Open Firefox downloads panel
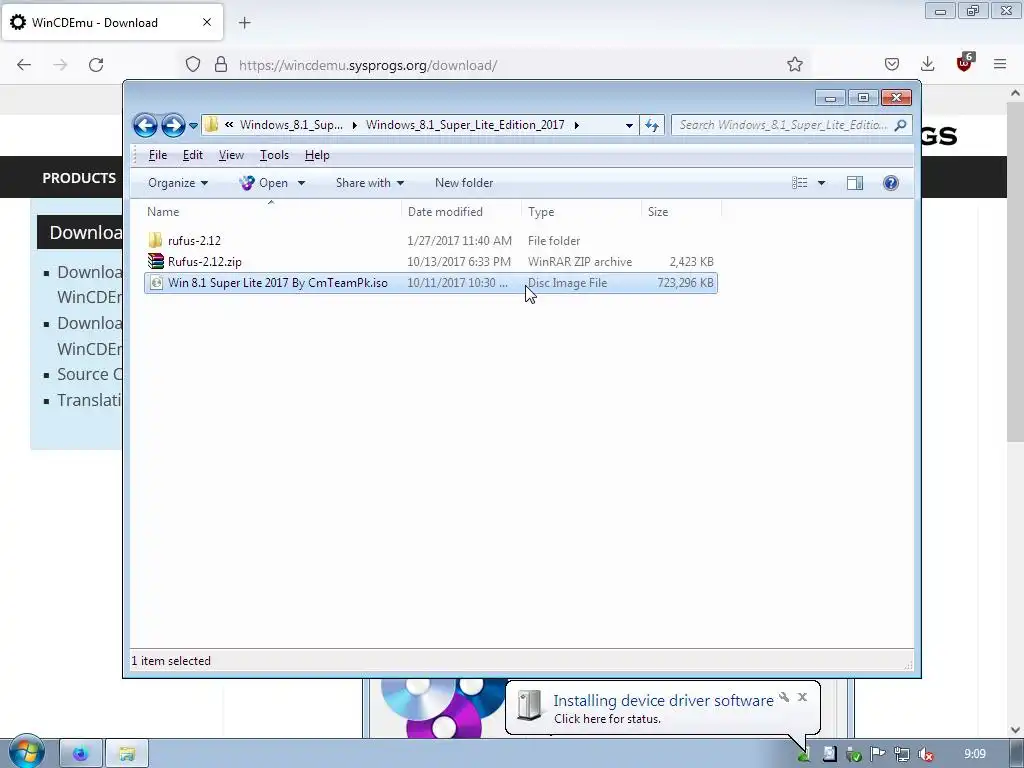 pyautogui.click(x=927, y=64)
